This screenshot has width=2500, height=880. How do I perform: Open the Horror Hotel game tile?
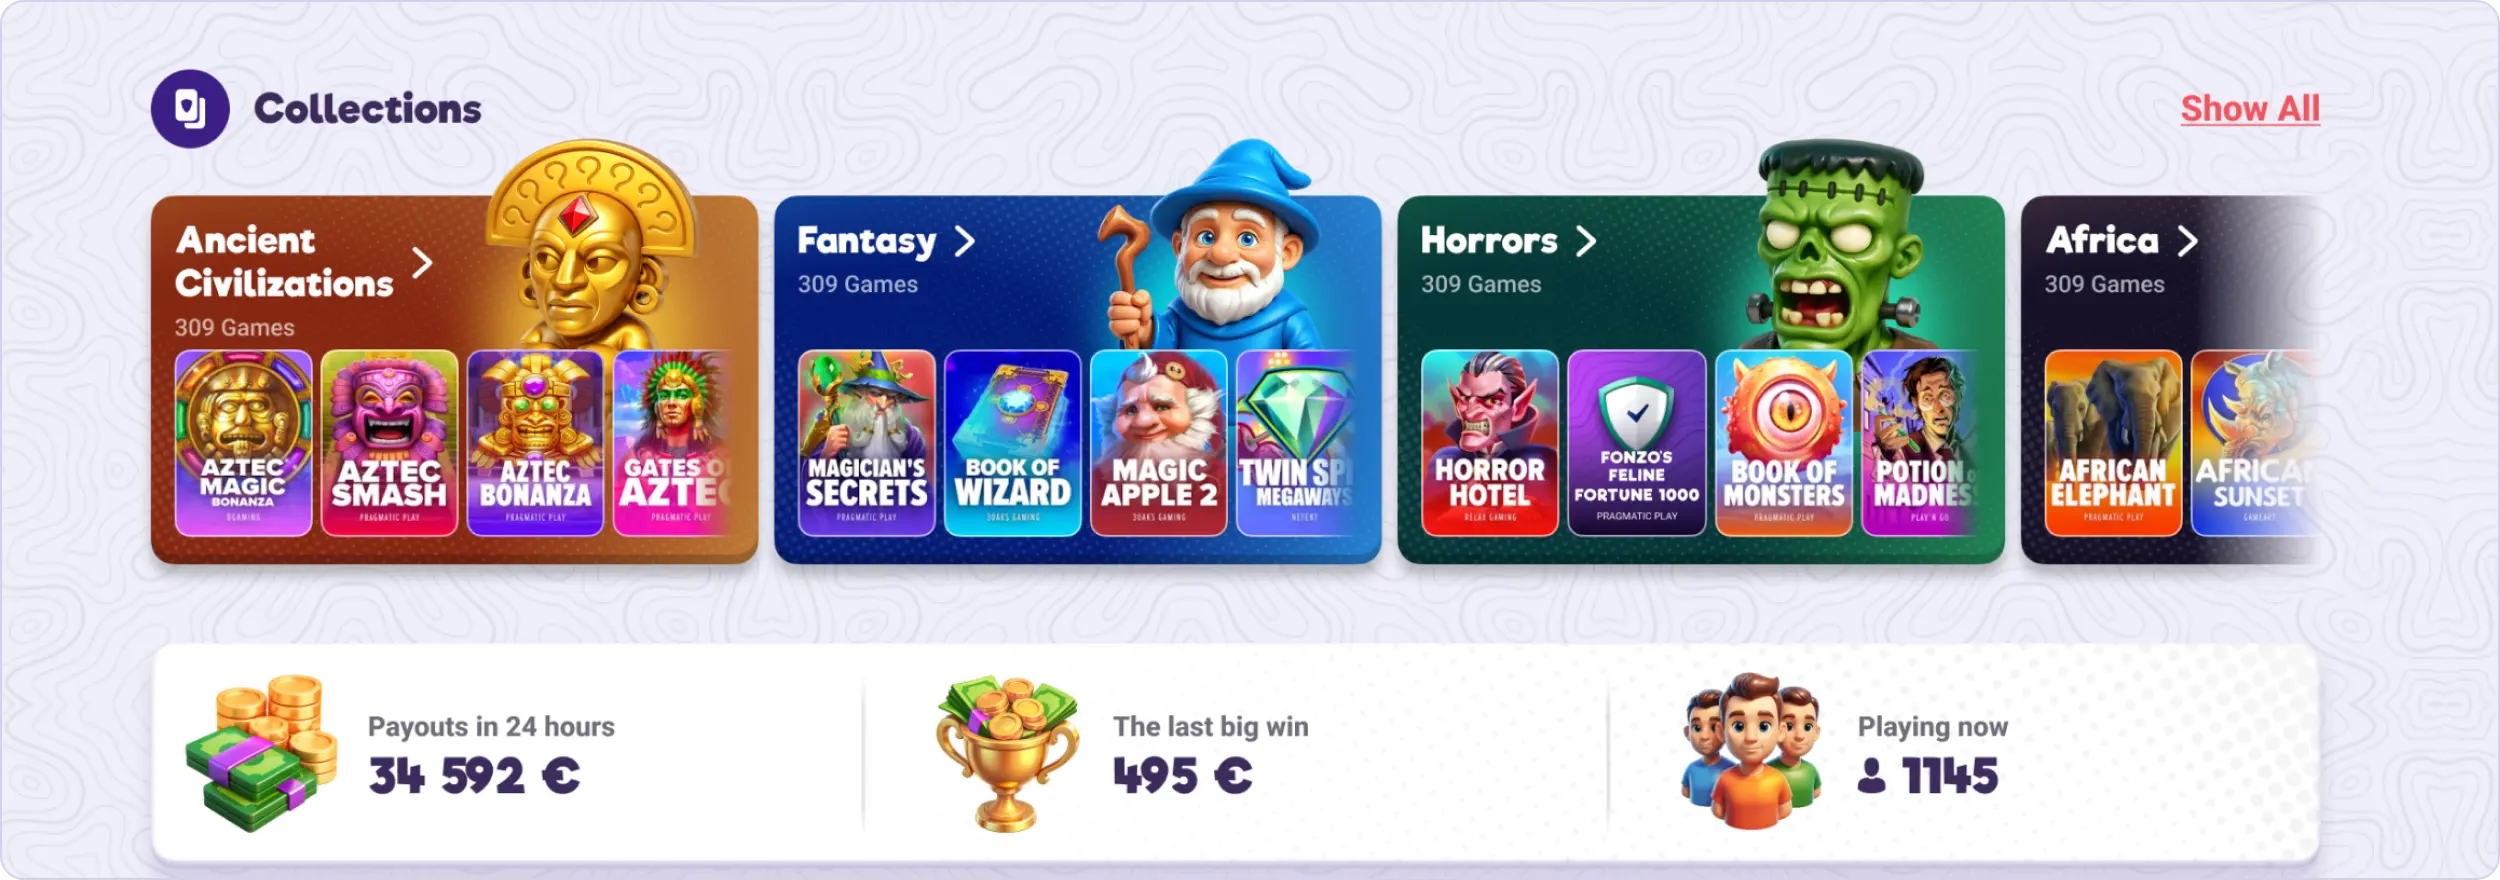[x=1490, y=443]
